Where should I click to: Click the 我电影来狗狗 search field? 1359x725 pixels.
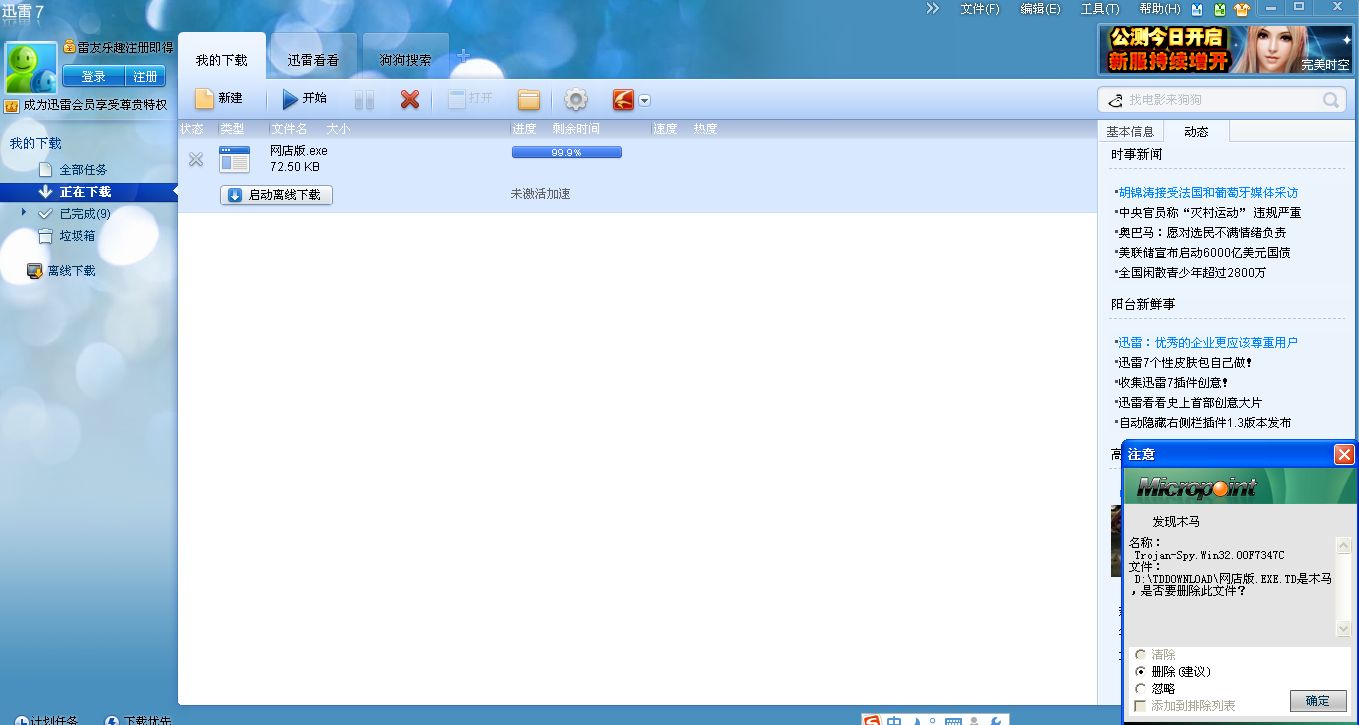click(x=1220, y=100)
